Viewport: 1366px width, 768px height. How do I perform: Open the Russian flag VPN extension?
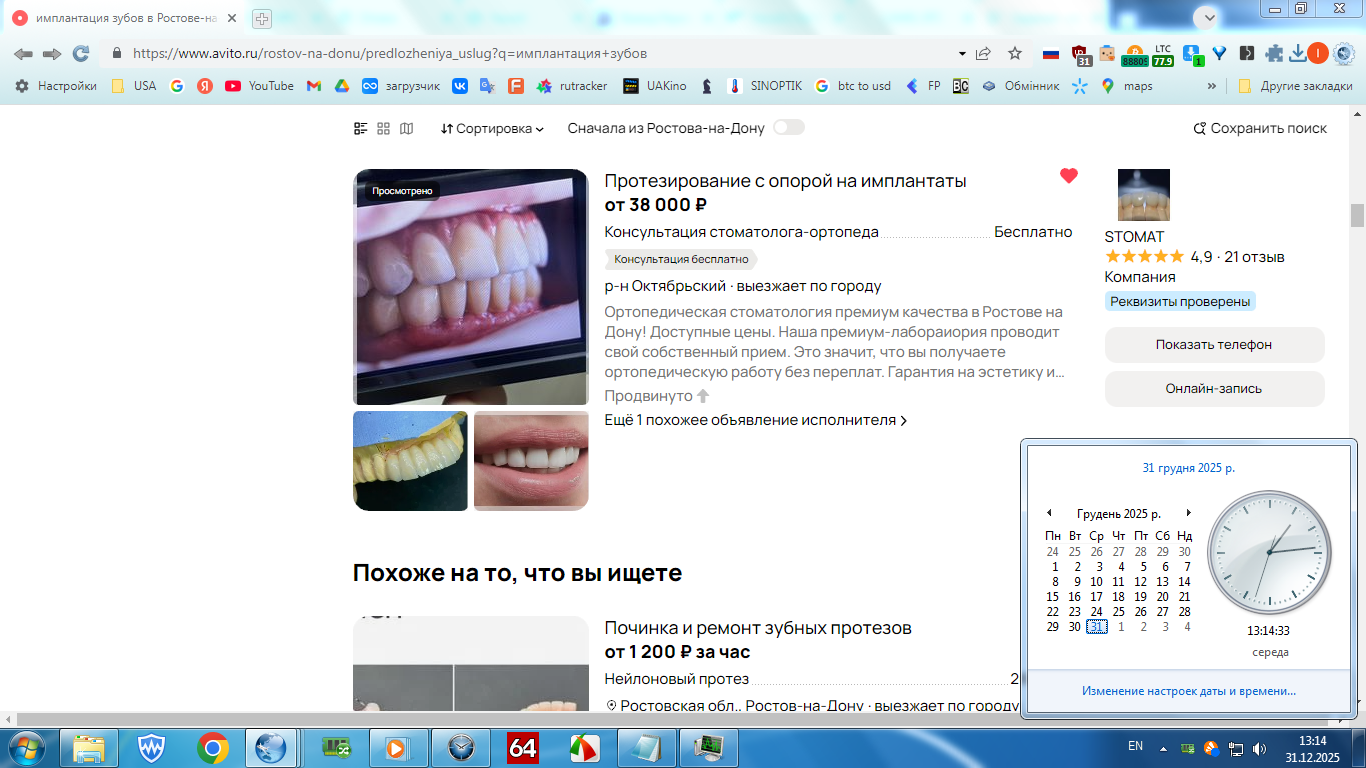coord(1051,53)
